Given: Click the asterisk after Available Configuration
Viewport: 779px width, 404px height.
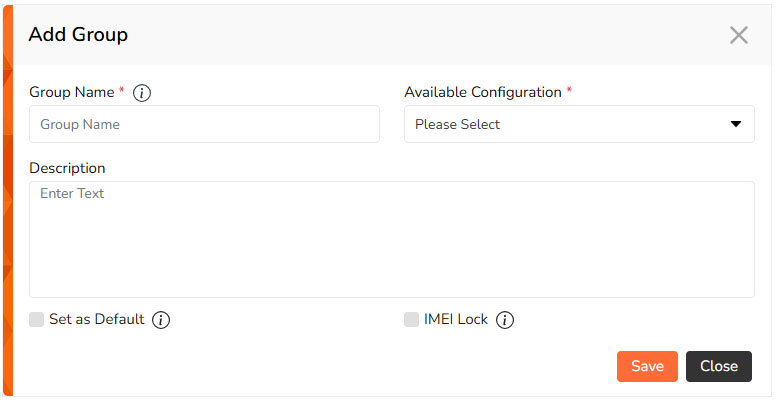Looking at the screenshot, I should (569, 91).
